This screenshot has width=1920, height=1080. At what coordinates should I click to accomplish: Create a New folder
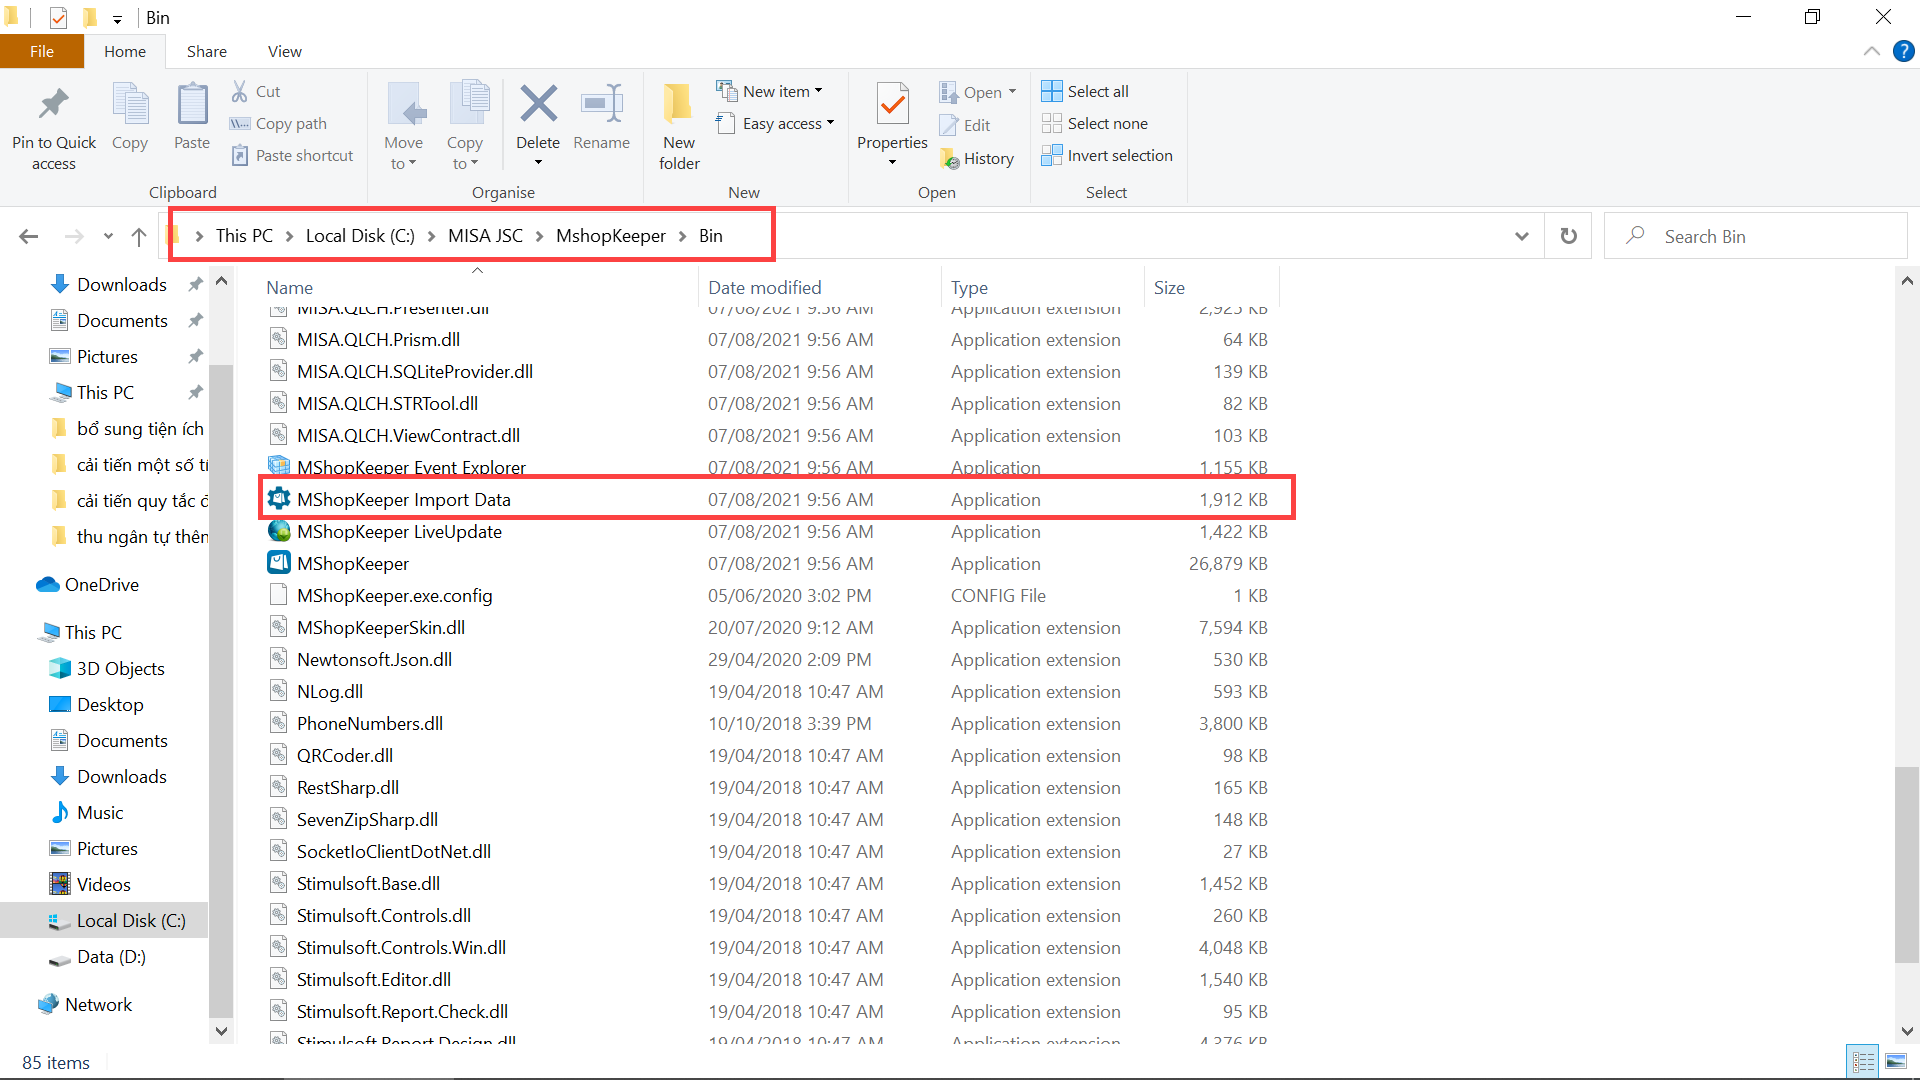679,105
